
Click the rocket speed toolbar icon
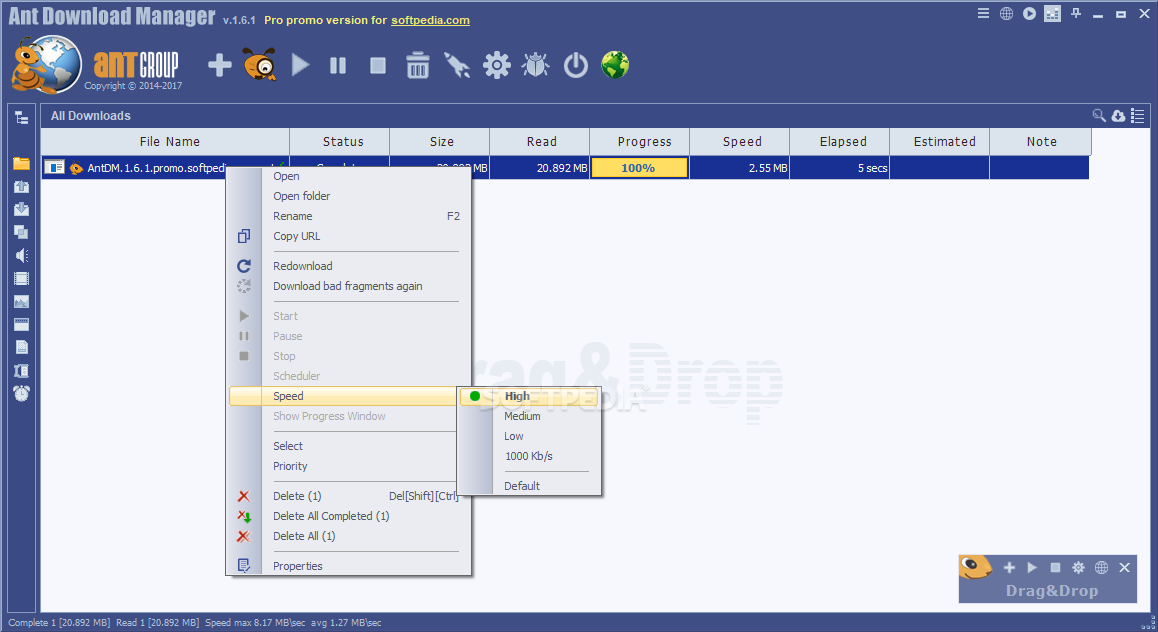[x=457, y=65]
